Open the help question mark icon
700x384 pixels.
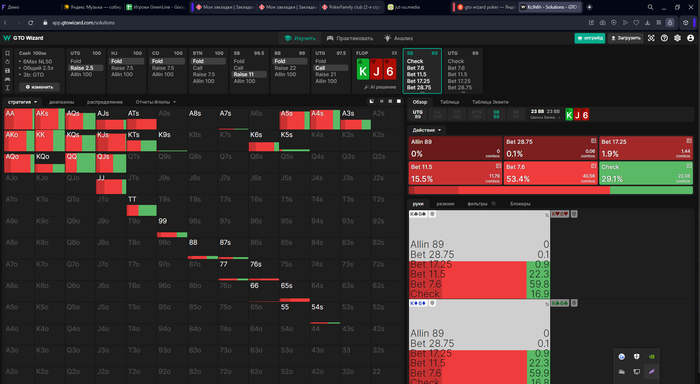[664, 38]
